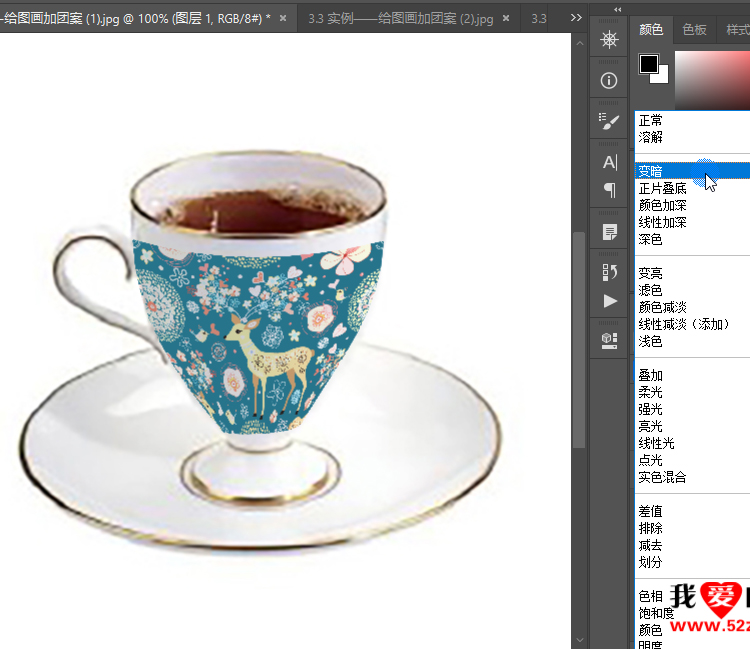Choose 线性加深 blend mode
This screenshot has height=649, width=750.
click(x=692, y=222)
